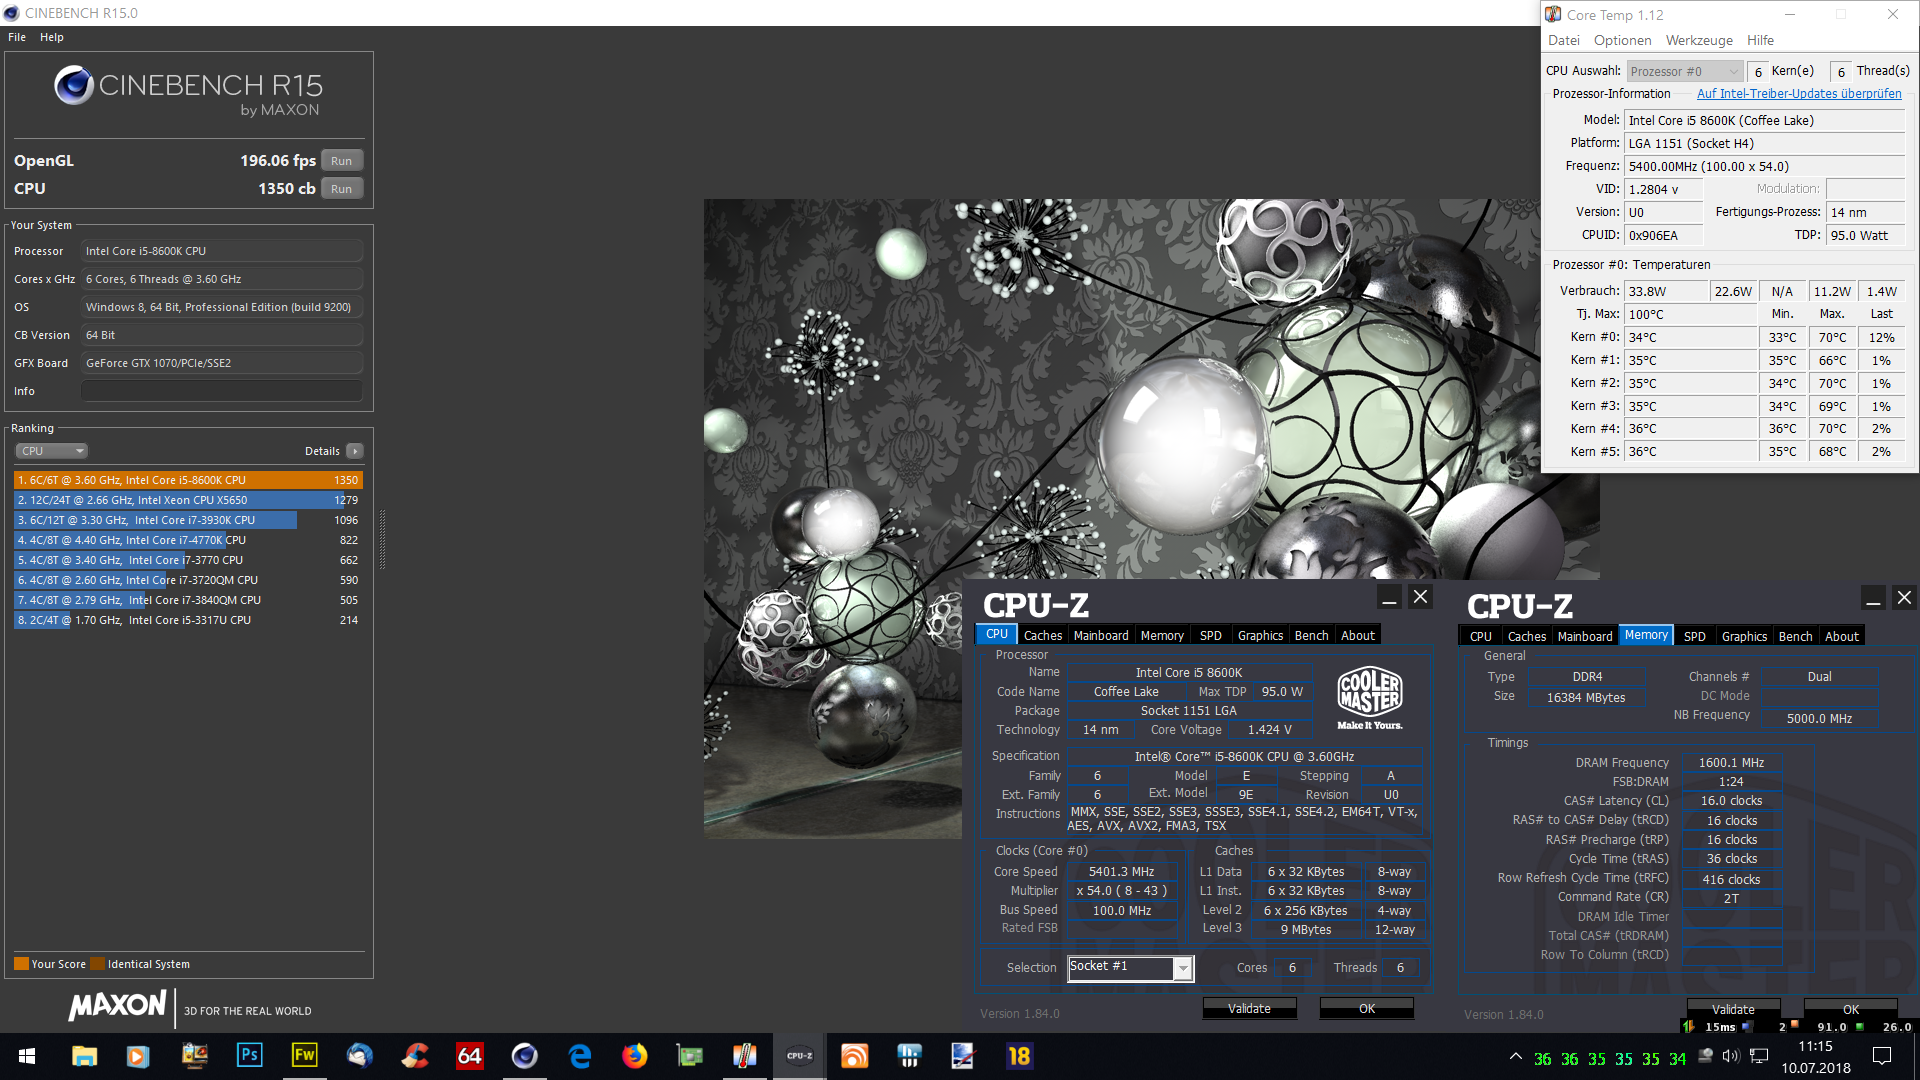1920x1080 pixels.
Task: Switch to Caches tab in left CPU-Z window
Action: [x=1043, y=635]
